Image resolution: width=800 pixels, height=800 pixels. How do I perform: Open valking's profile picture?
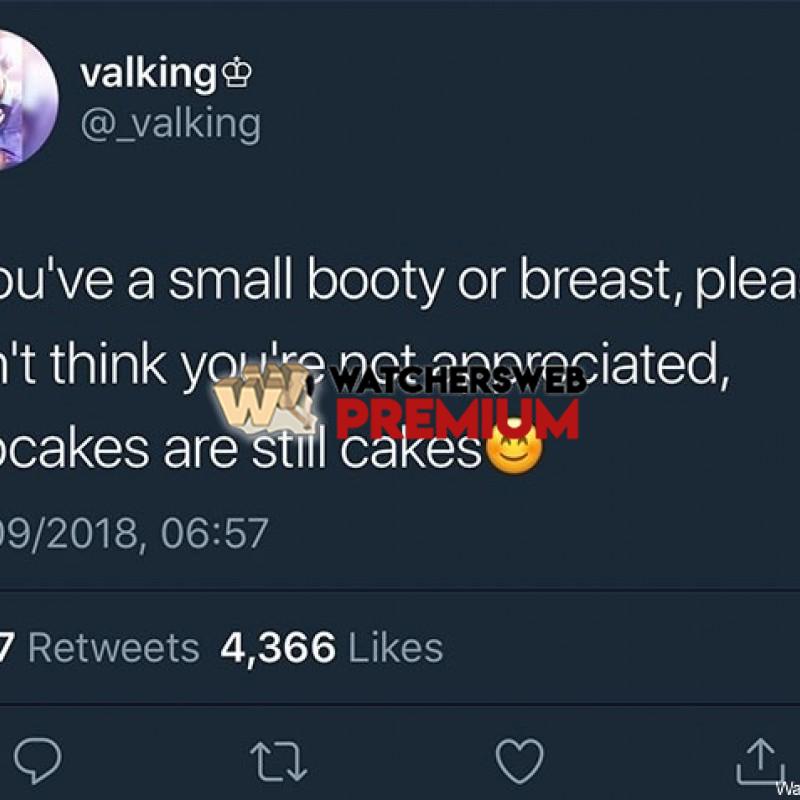pos(26,99)
